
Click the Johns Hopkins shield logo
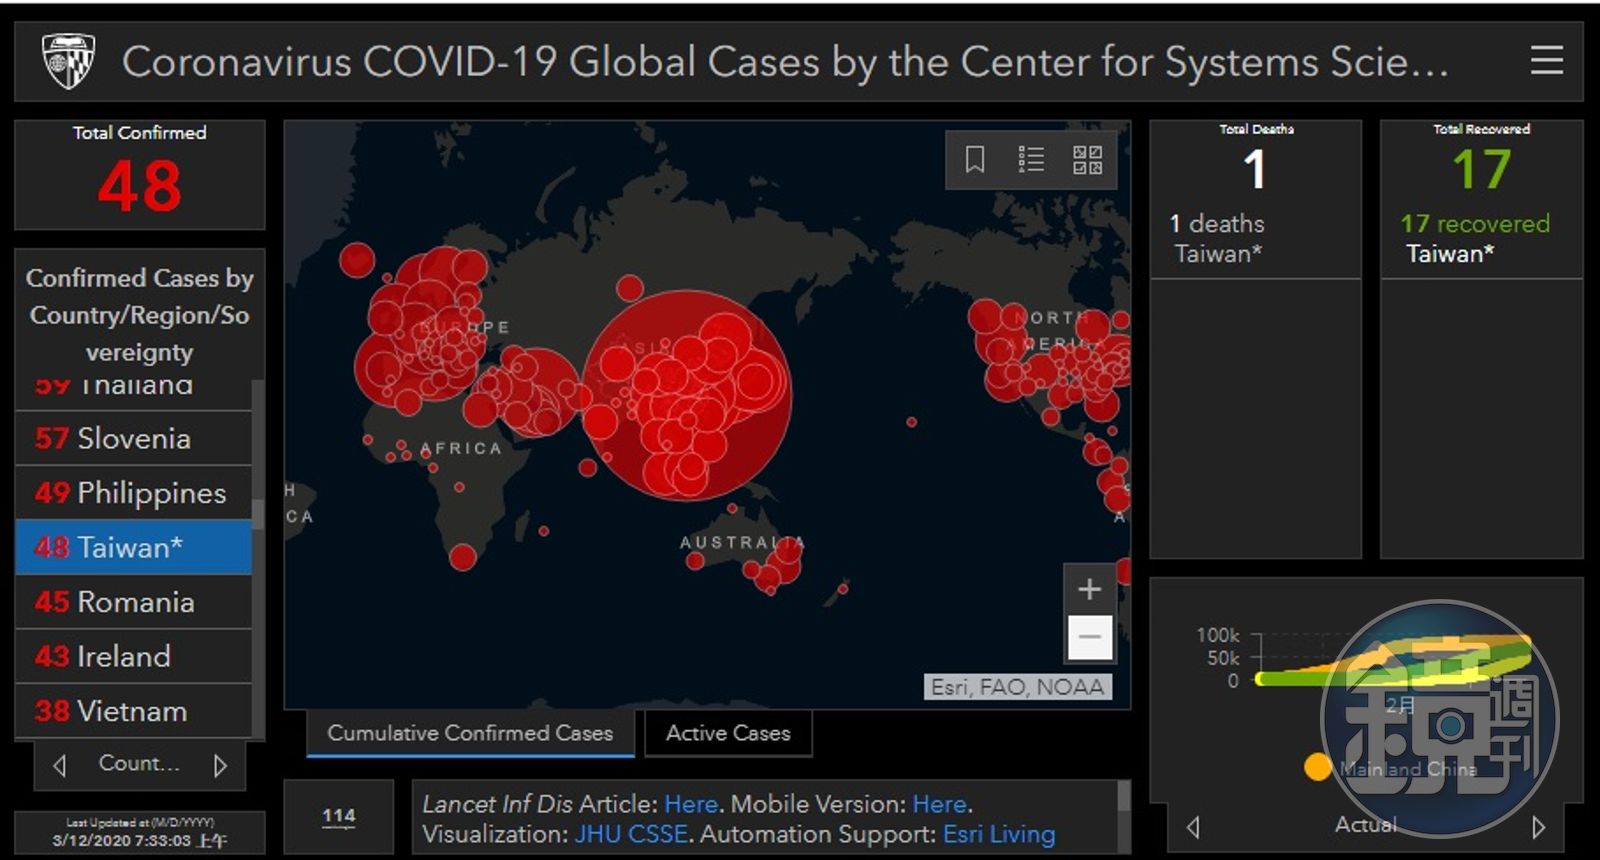(x=68, y=61)
